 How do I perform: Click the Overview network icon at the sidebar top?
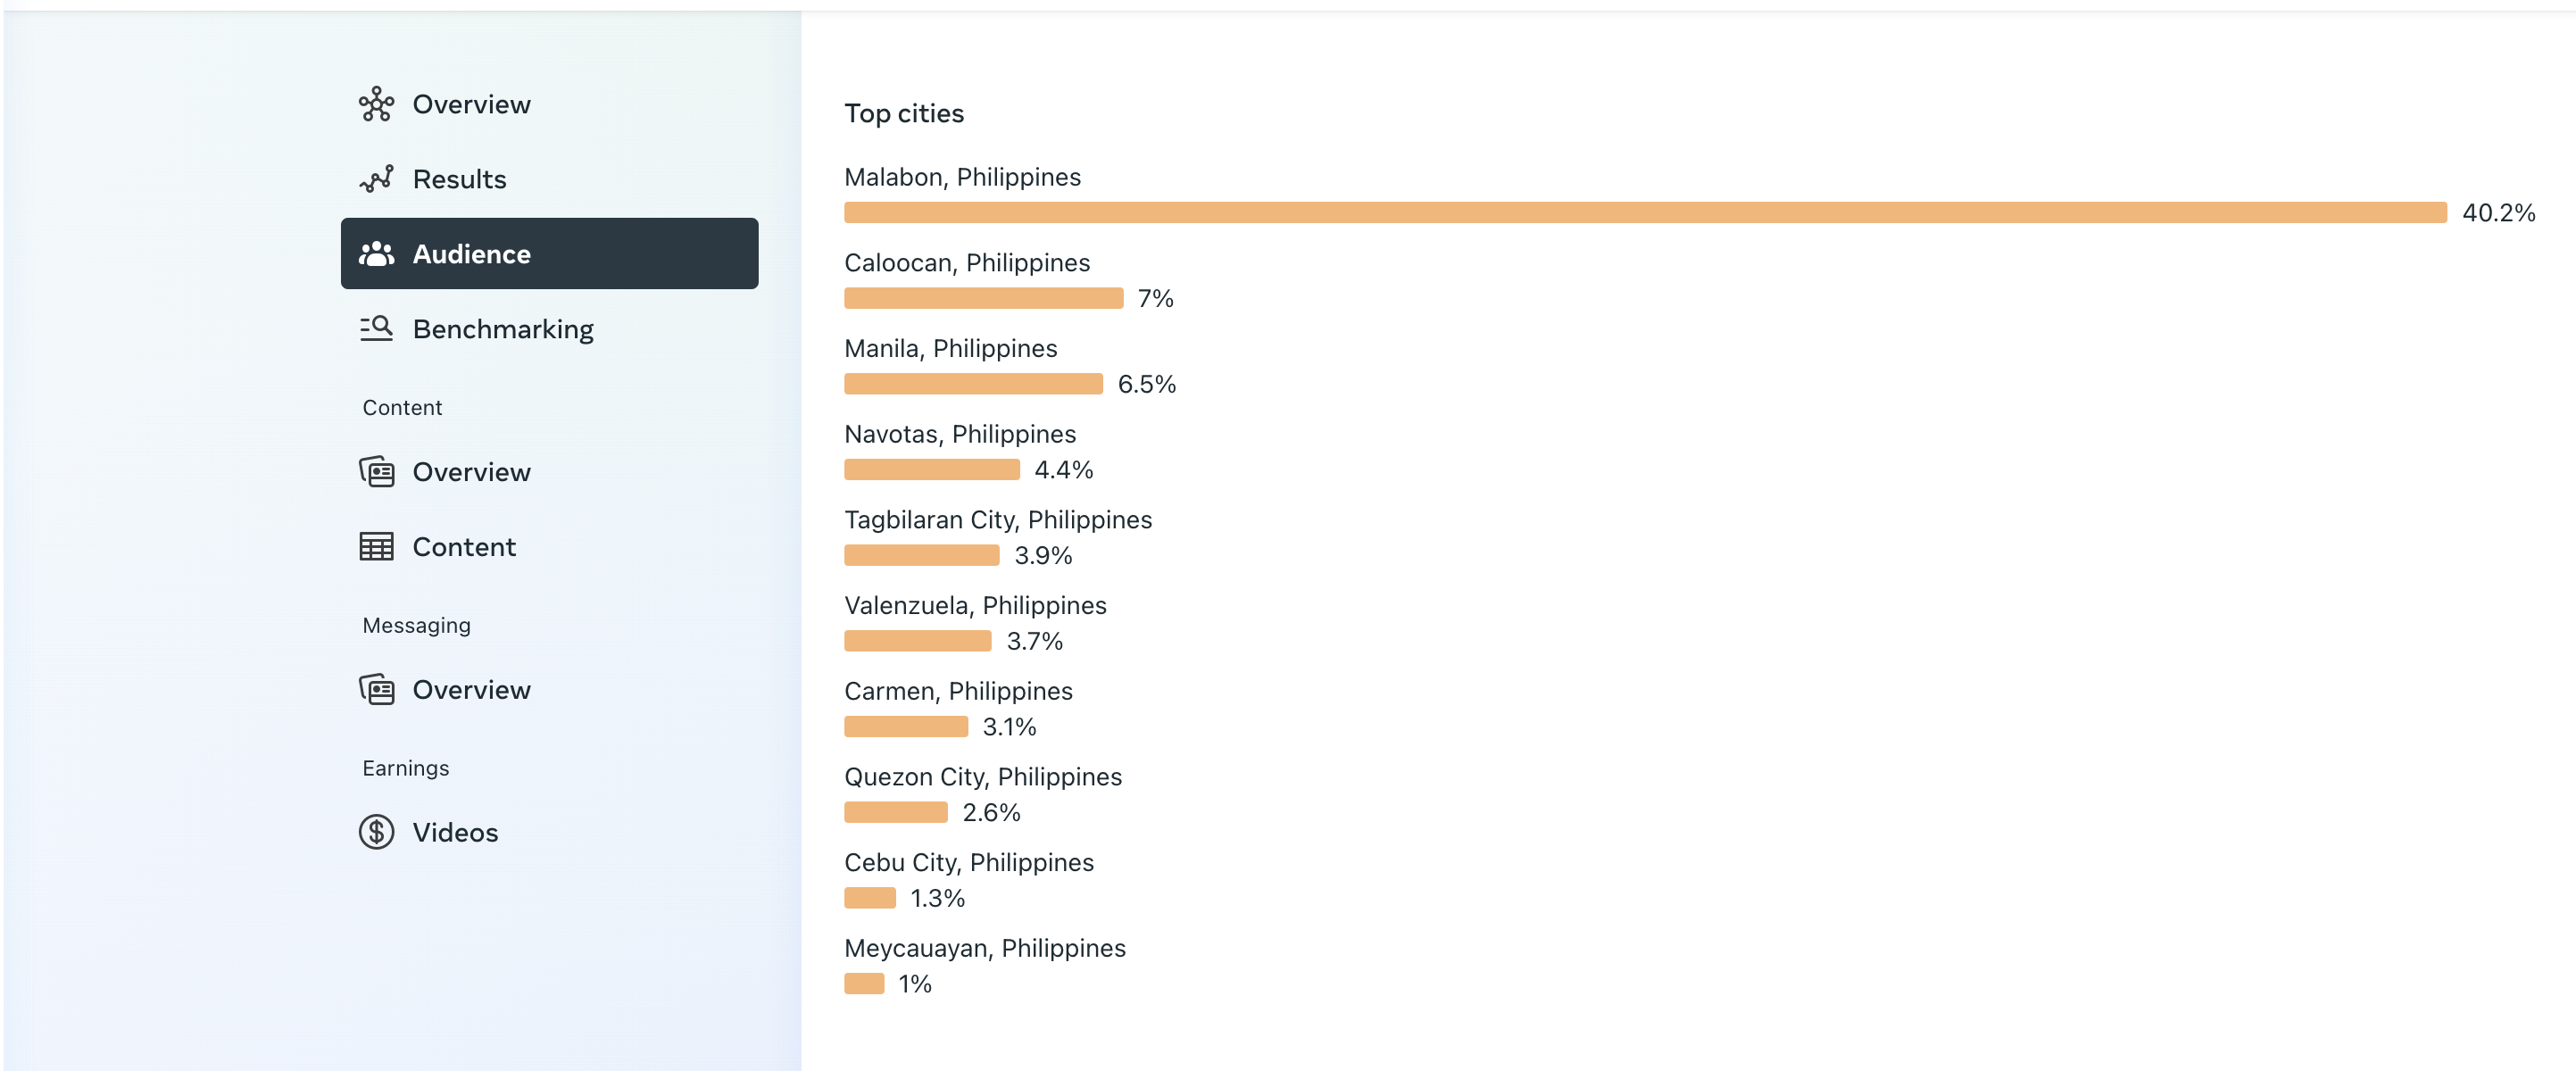[x=376, y=104]
